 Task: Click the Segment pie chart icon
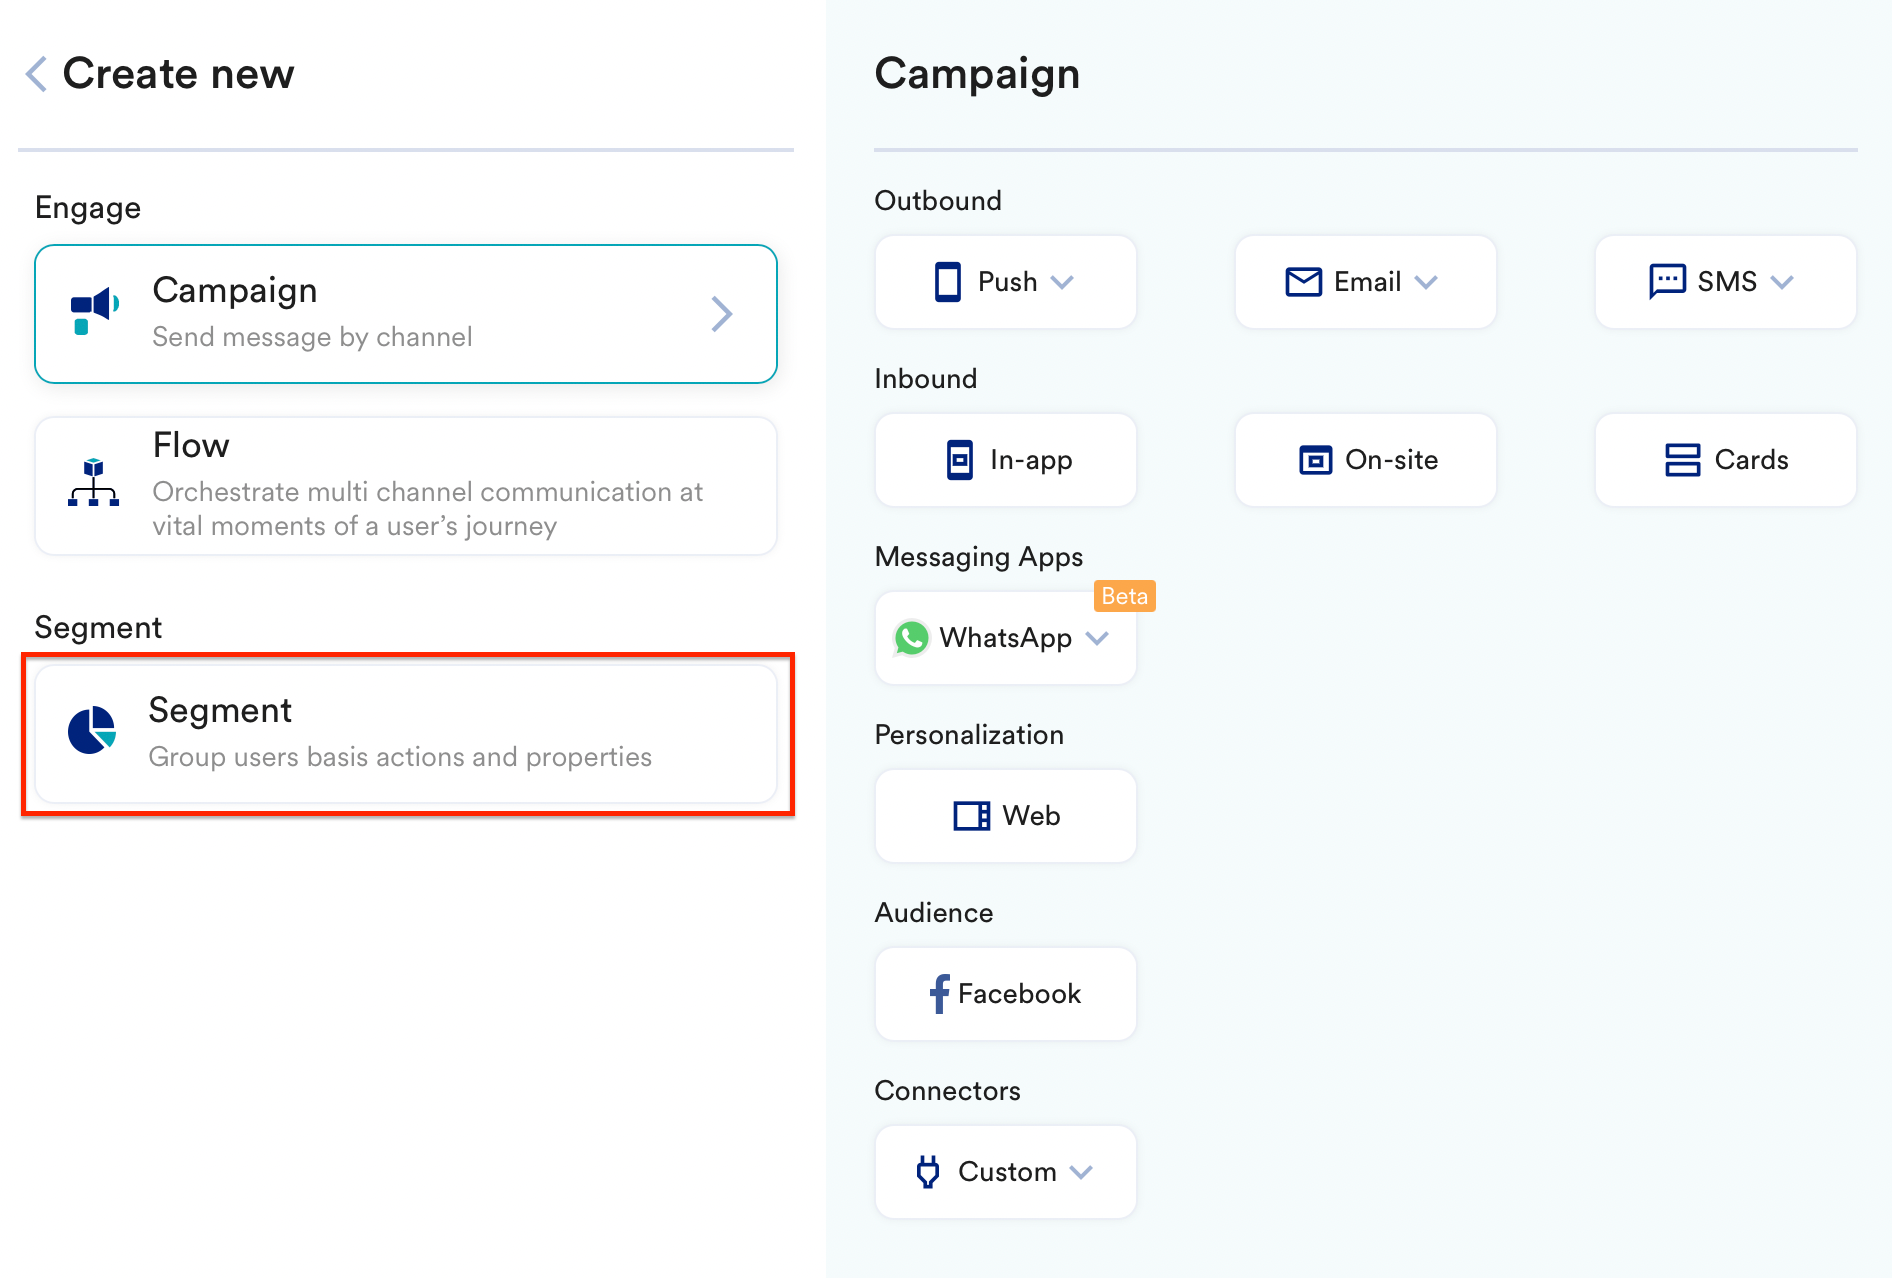pyautogui.click(x=92, y=730)
